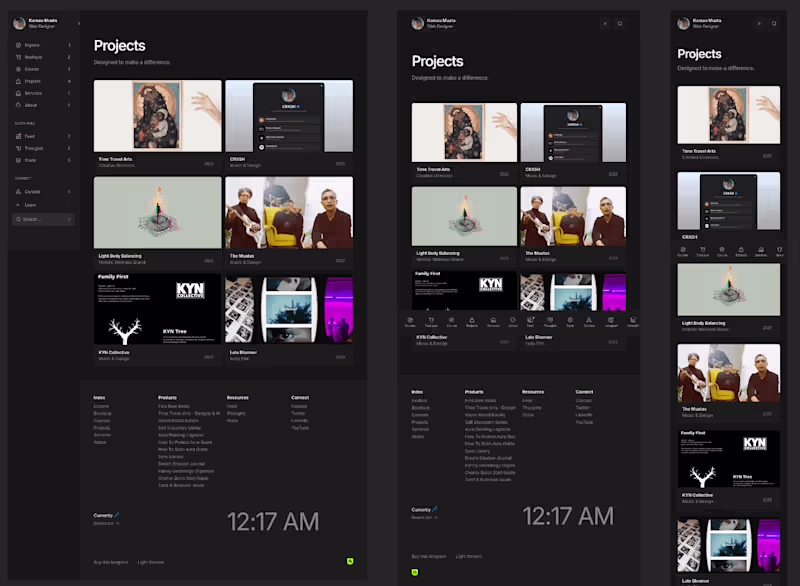Tap Projects icon in tablet bottom nav bar
The height and width of the screenshot is (586, 800).
pyautogui.click(x=472, y=321)
